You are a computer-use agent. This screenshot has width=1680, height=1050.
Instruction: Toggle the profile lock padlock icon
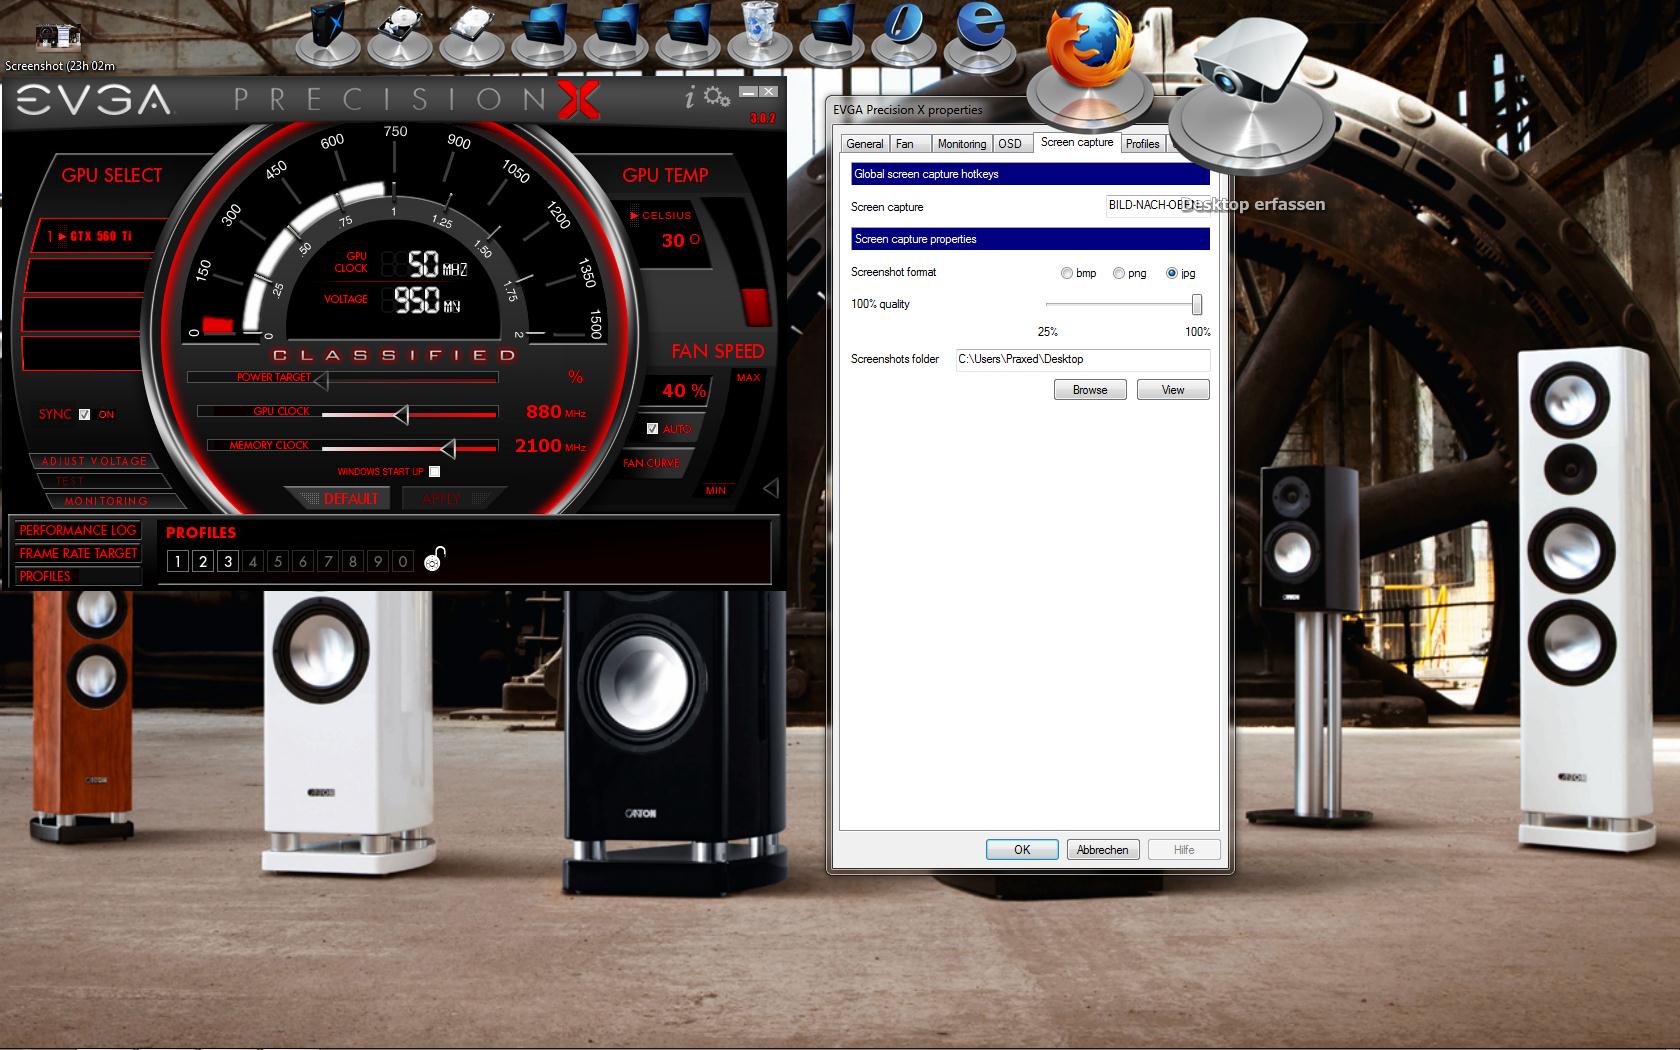[x=434, y=559]
